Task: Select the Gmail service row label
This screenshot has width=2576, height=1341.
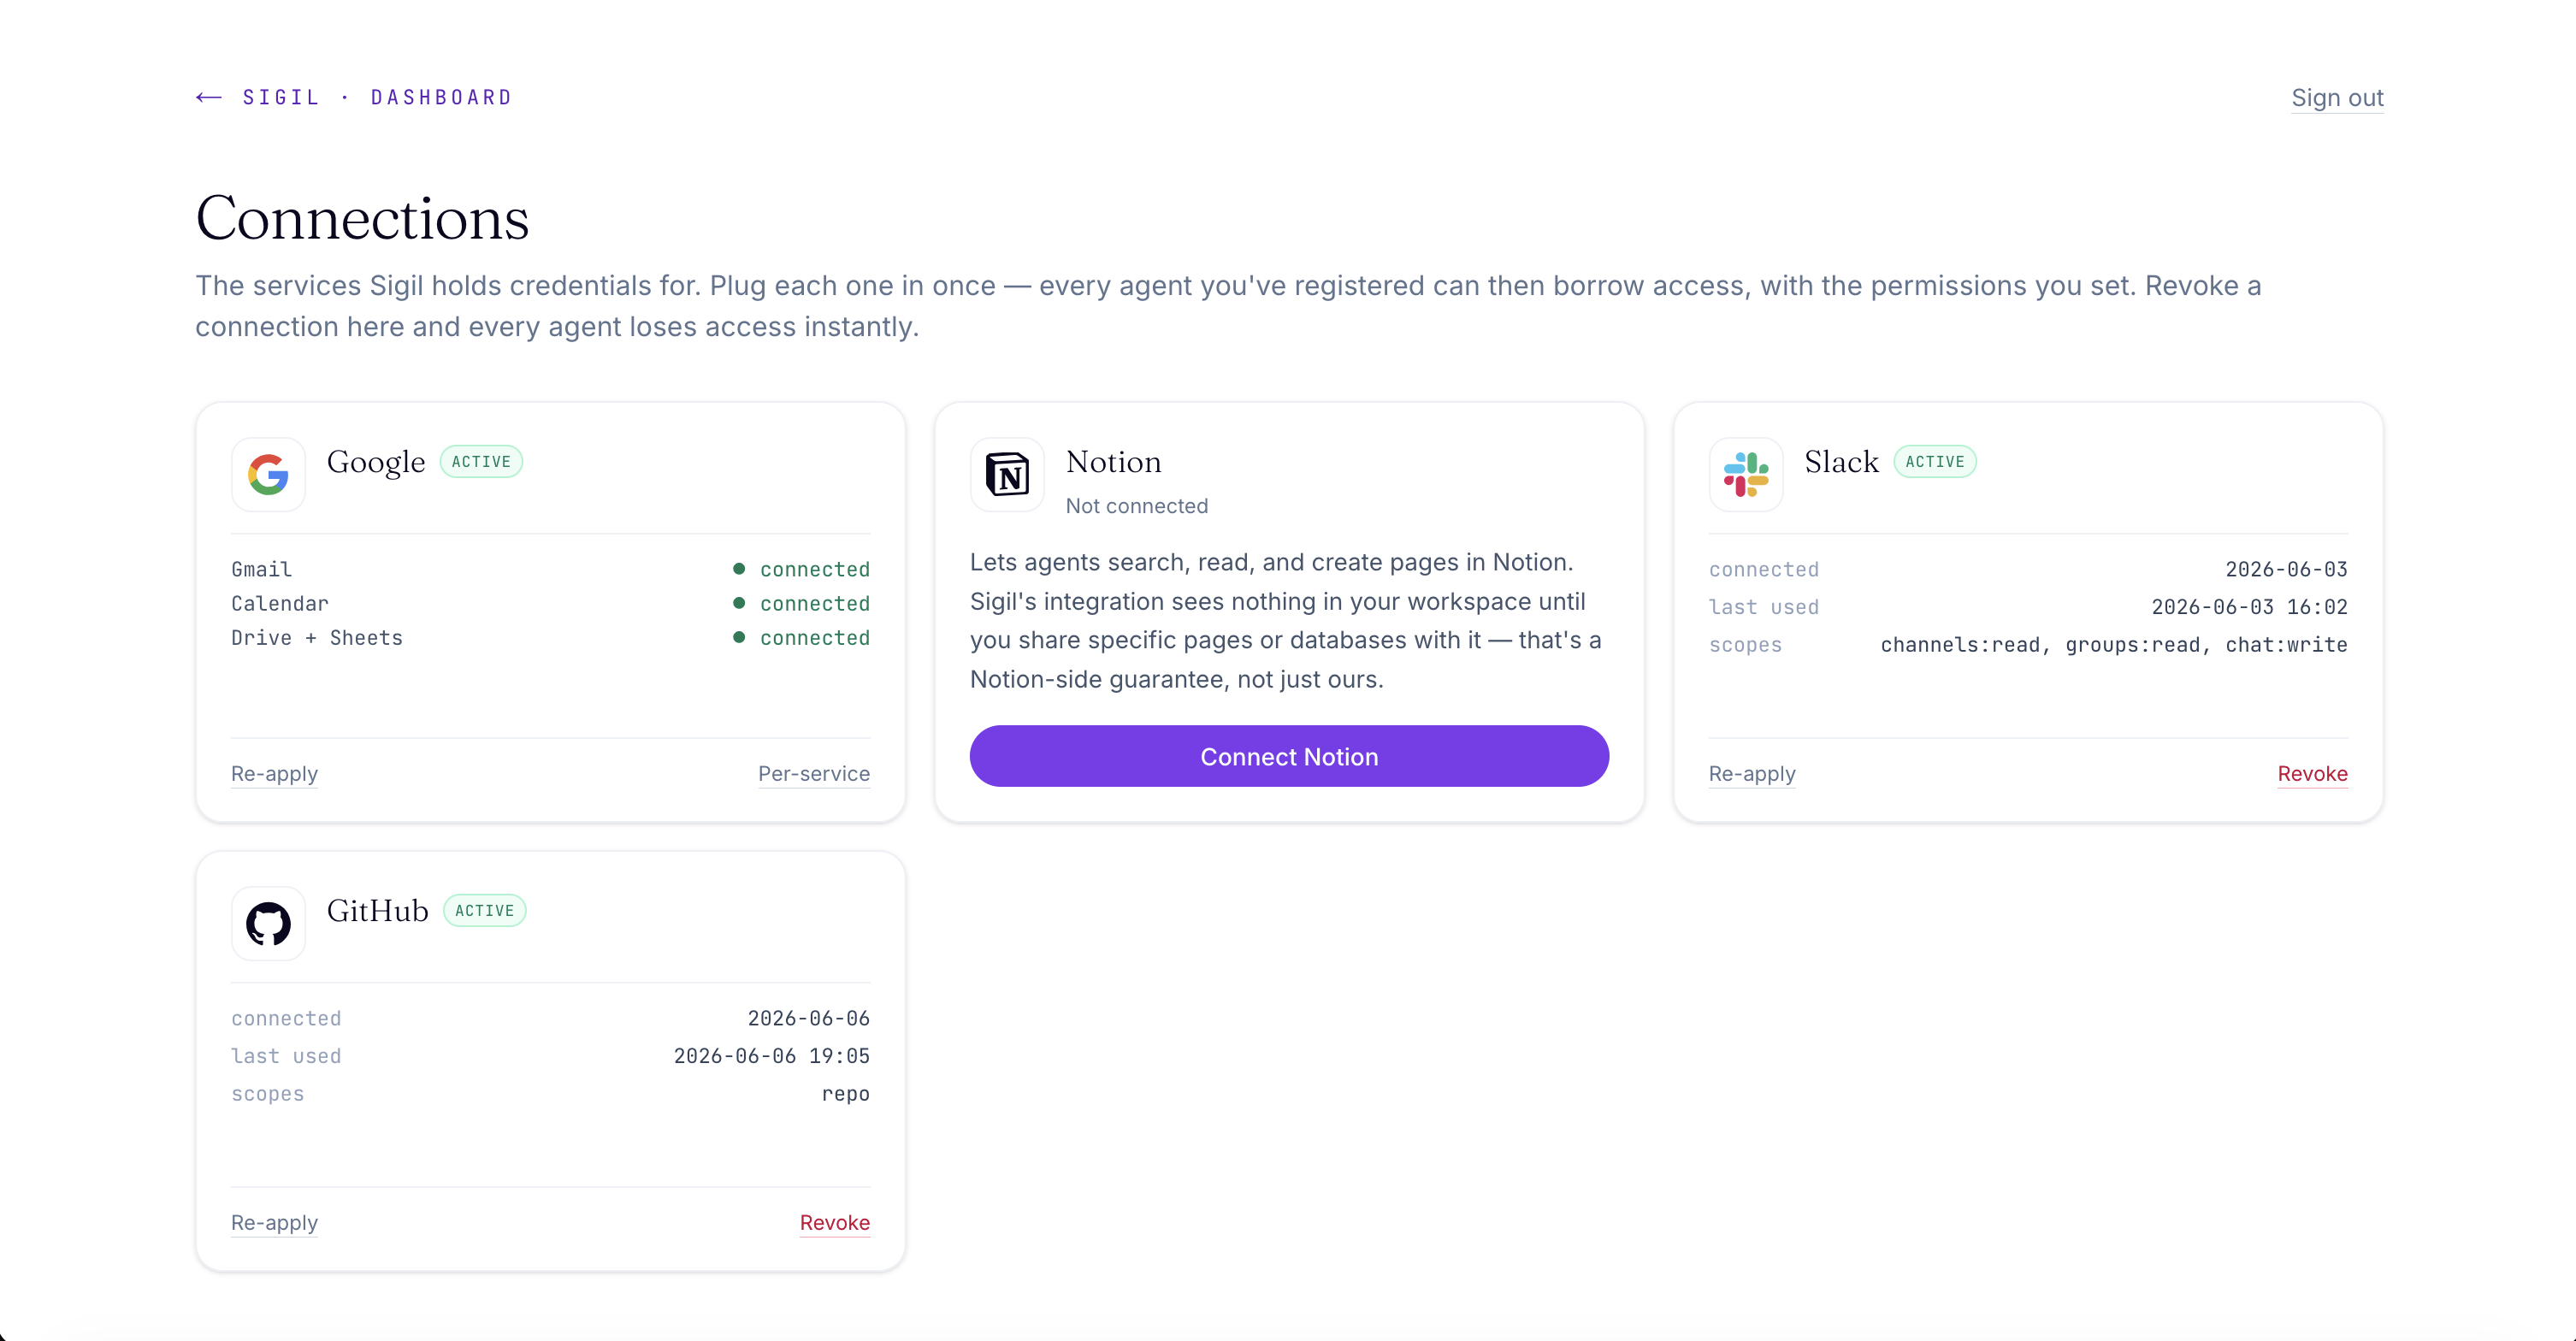Action: [x=262, y=569]
